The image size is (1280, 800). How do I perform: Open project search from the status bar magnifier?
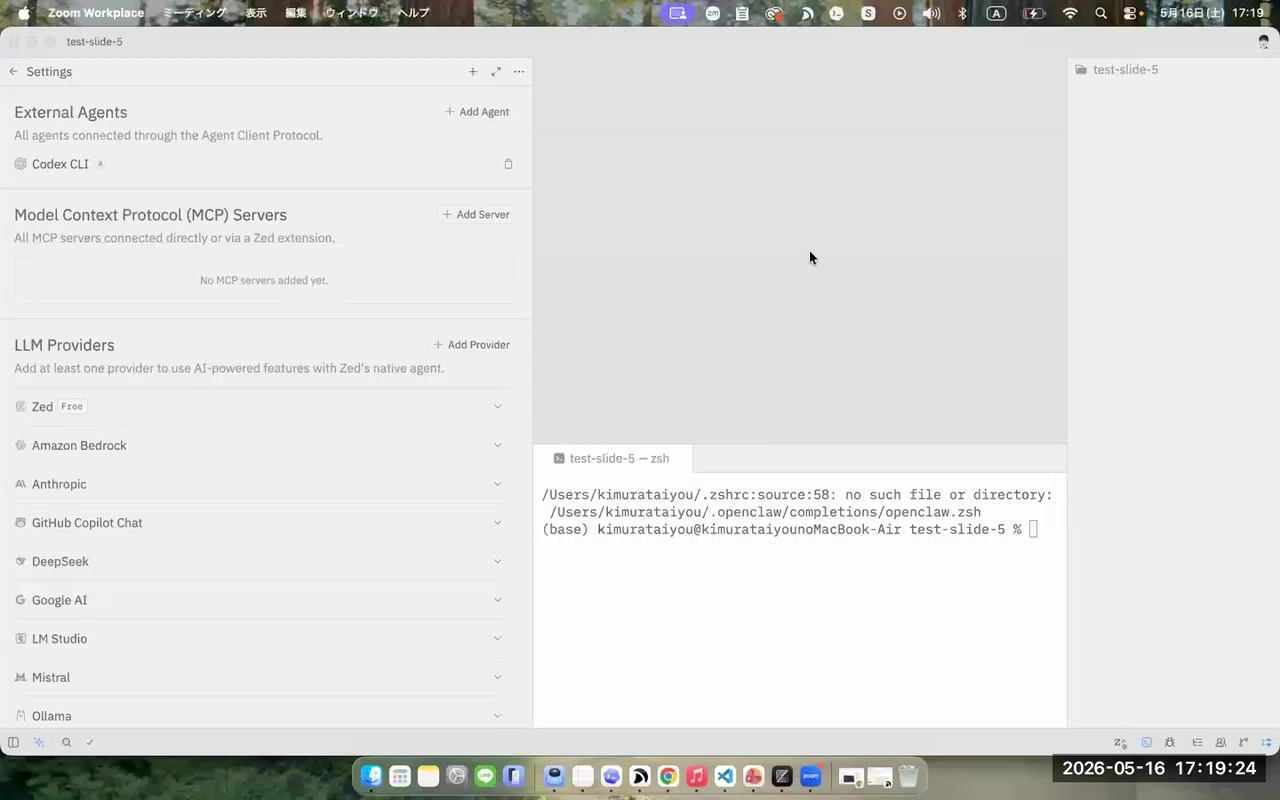coord(66,742)
